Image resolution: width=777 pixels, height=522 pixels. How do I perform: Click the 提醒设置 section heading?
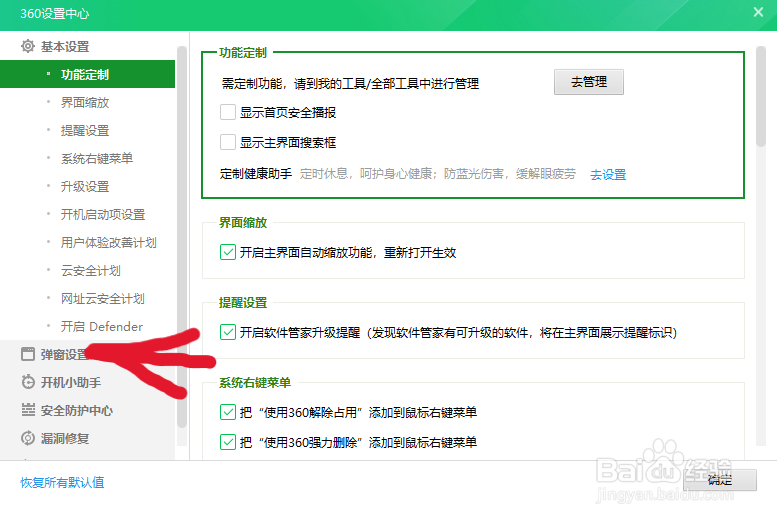click(243, 302)
